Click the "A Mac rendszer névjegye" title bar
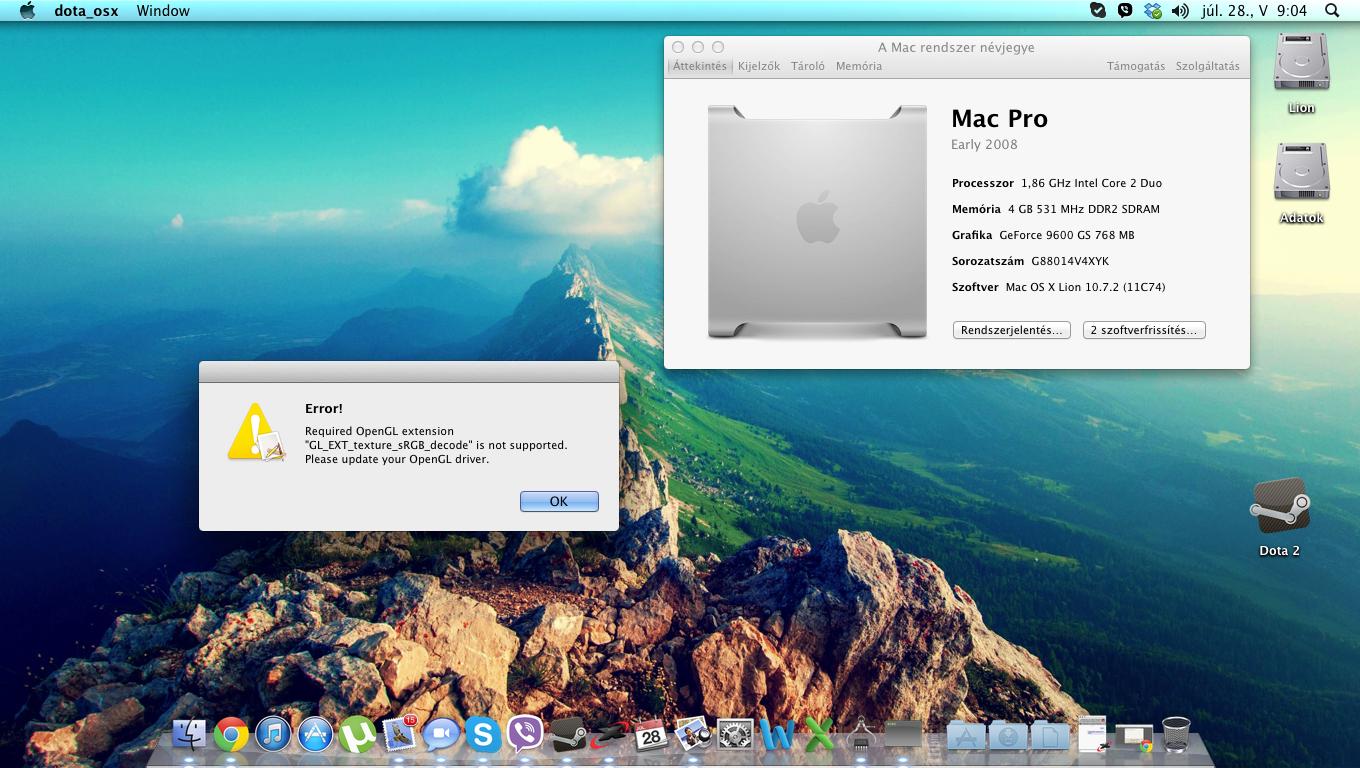Screen dimensions: 1360x768 click(956, 47)
